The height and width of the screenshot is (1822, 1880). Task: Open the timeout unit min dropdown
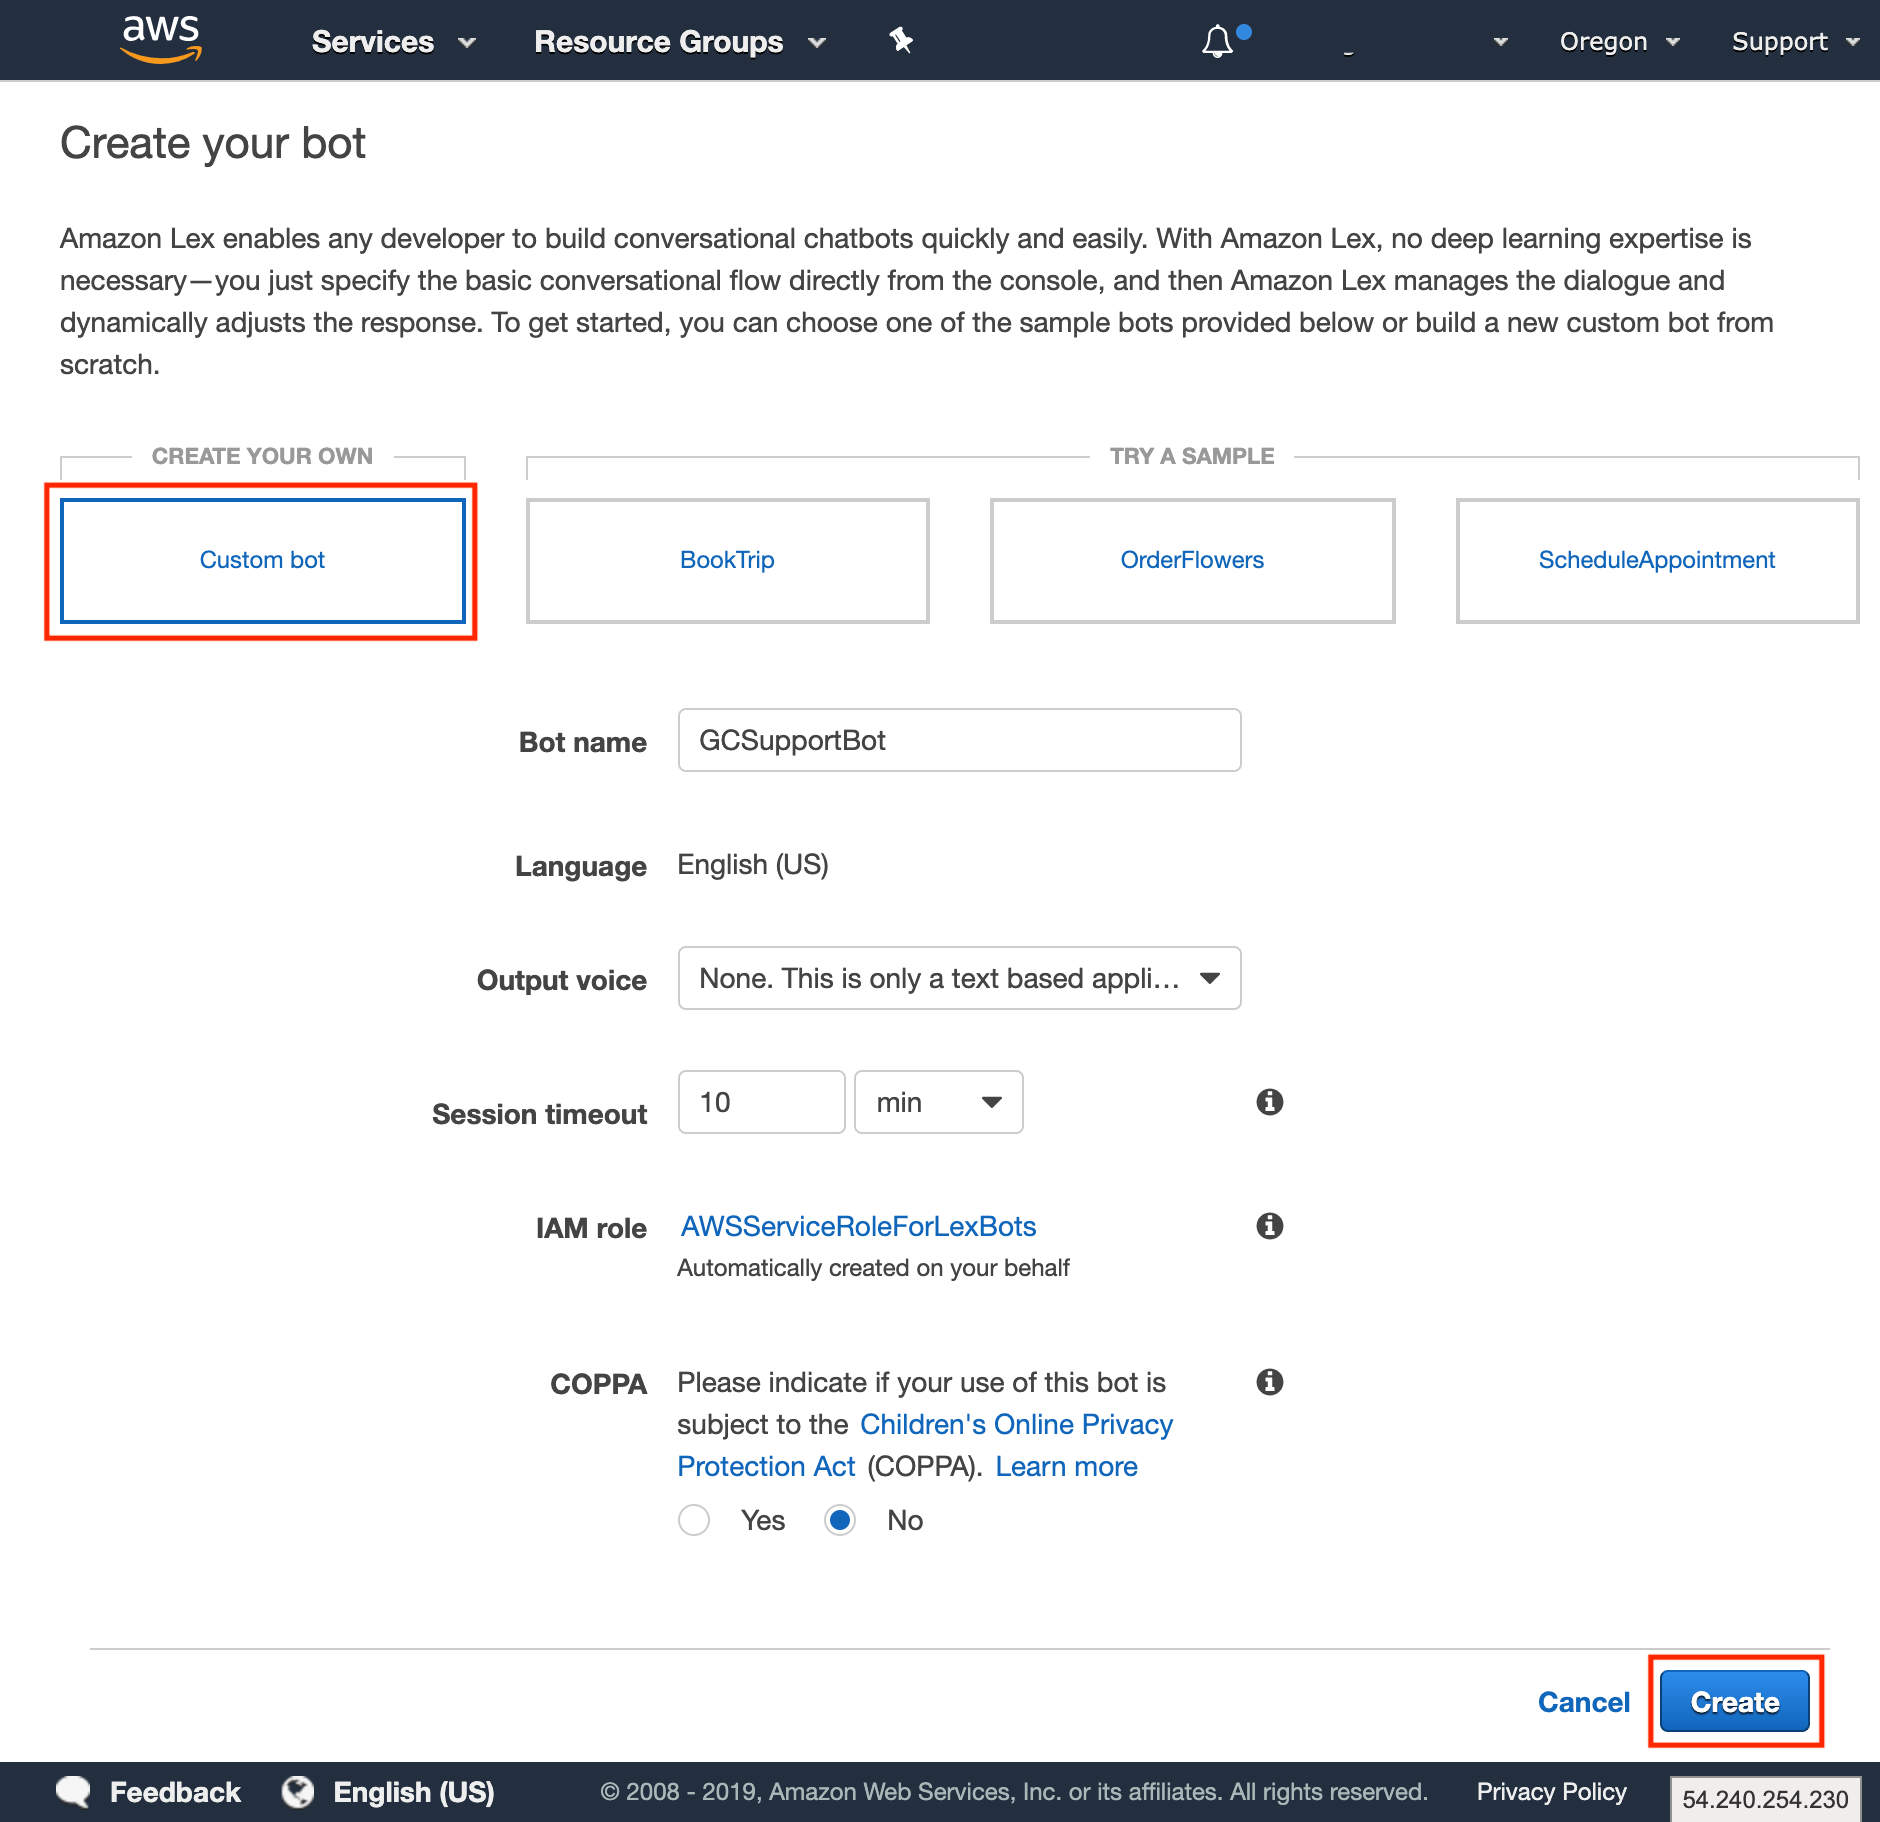(939, 1102)
